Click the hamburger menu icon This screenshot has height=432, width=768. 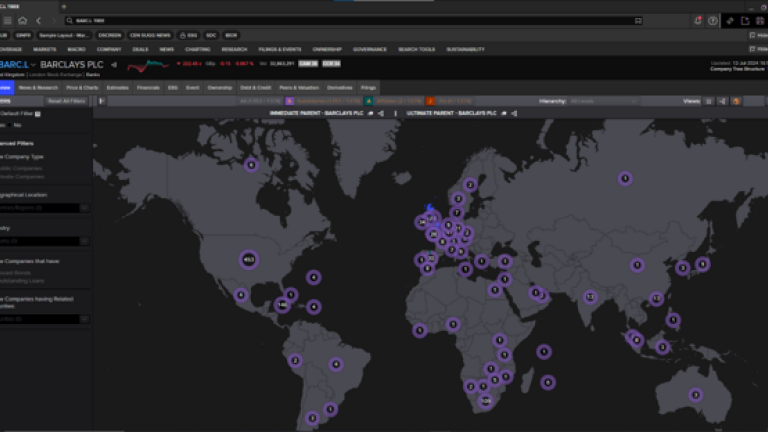pyautogui.click(x=6, y=20)
